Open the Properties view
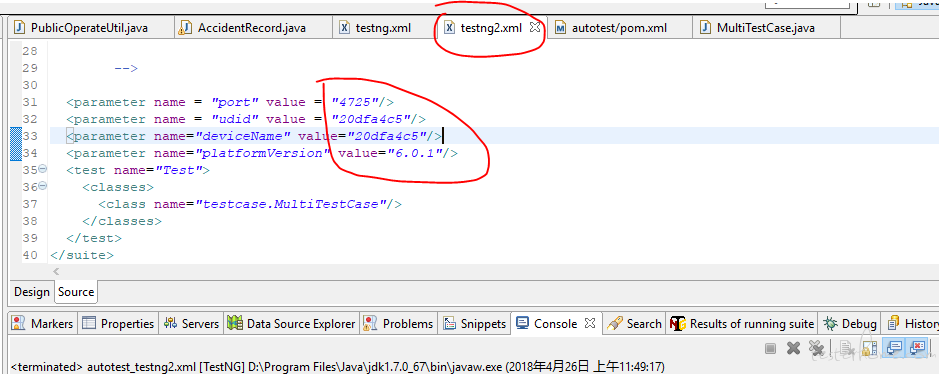This screenshot has width=939, height=374. pyautogui.click(x=118, y=324)
